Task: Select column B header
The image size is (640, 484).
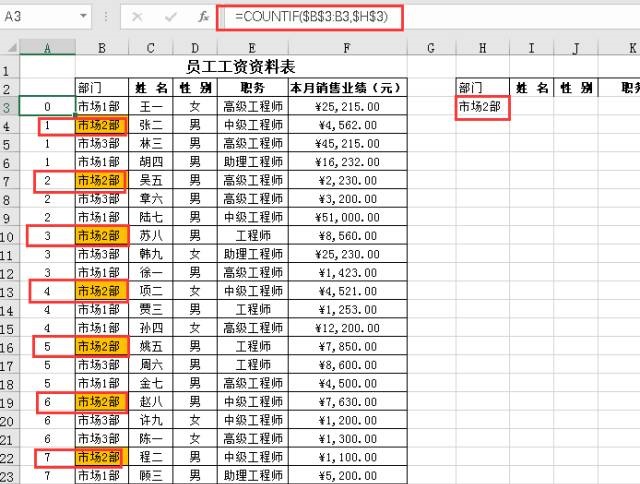Action: pyautogui.click(x=102, y=48)
